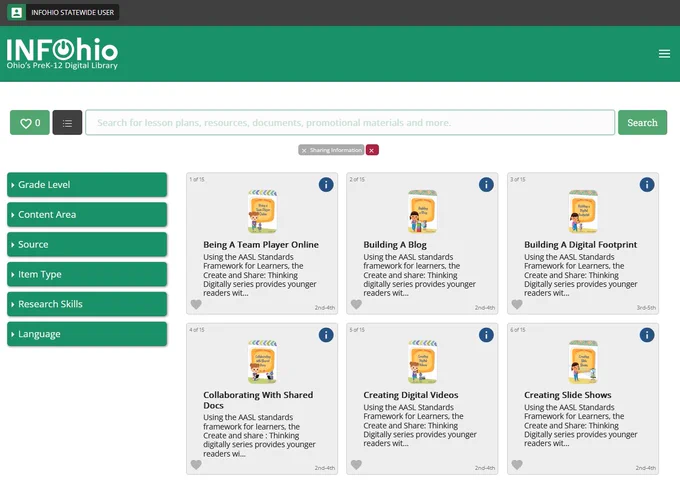Expand the Source filter
Viewport: 680px width, 482px height.
click(x=87, y=245)
